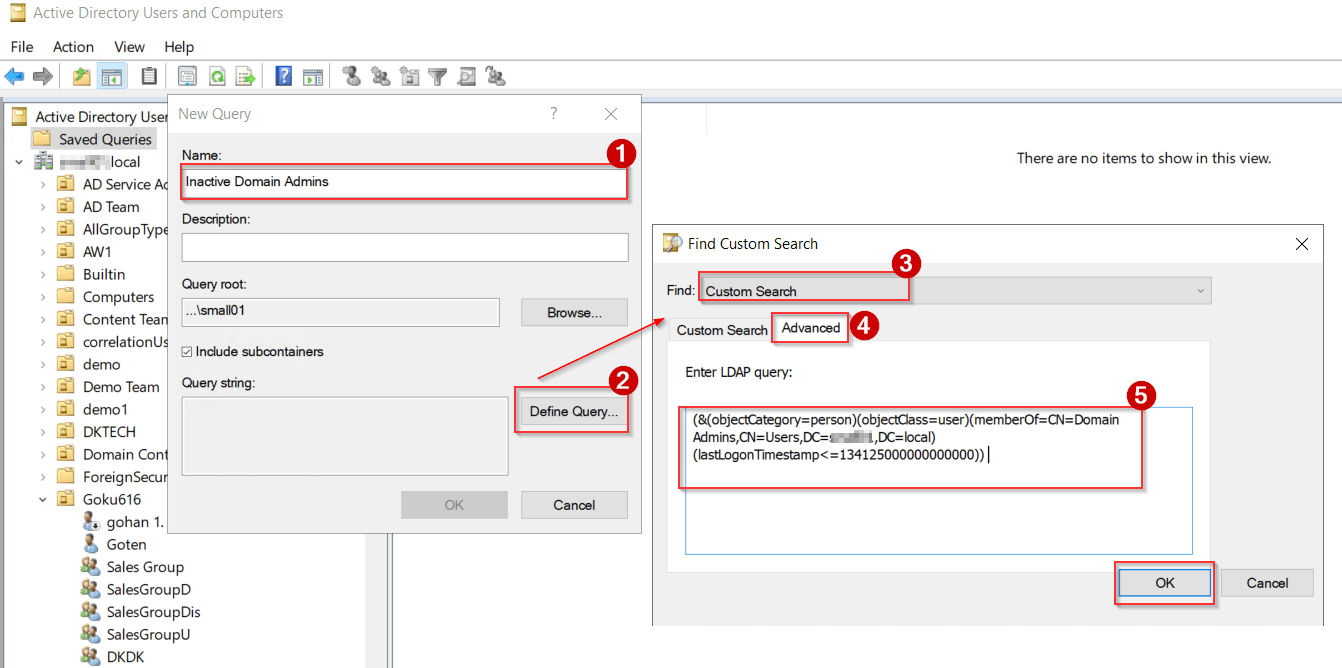Open the View menu
The image size is (1342, 668).
pos(129,47)
